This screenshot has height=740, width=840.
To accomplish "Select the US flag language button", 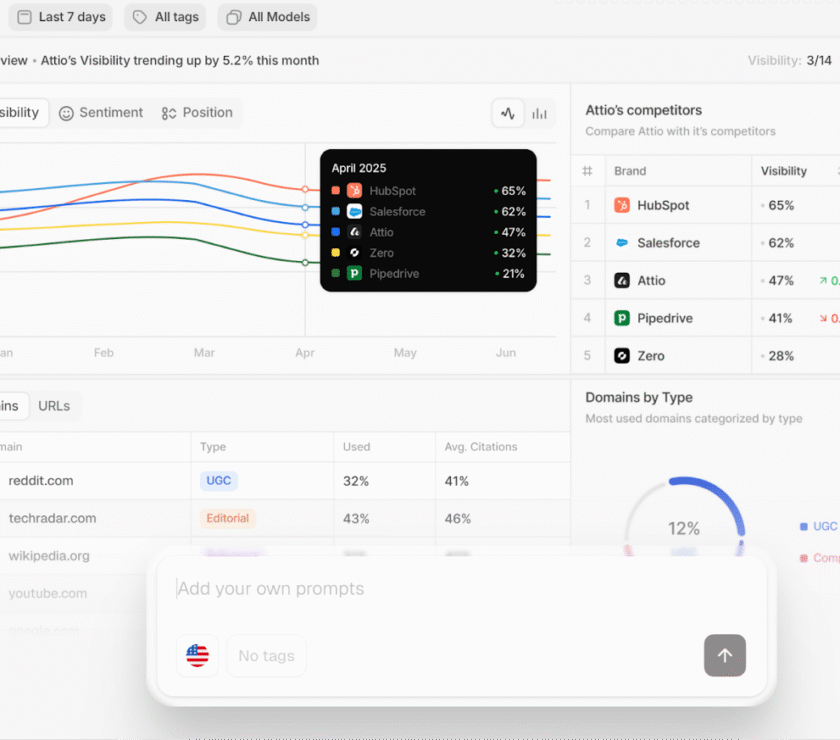I will pyautogui.click(x=198, y=656).
